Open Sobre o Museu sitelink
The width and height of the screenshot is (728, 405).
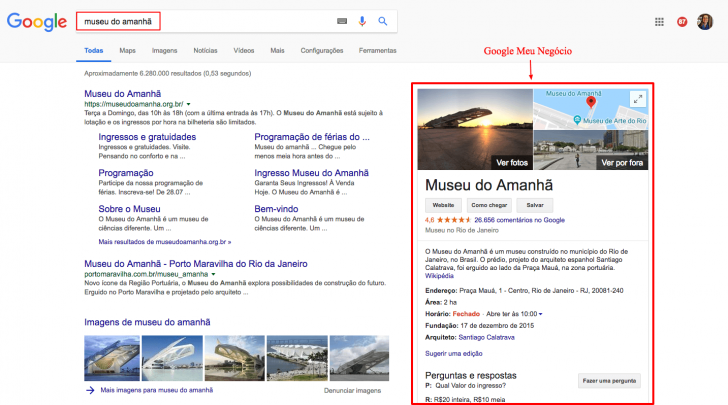point(129,209)
